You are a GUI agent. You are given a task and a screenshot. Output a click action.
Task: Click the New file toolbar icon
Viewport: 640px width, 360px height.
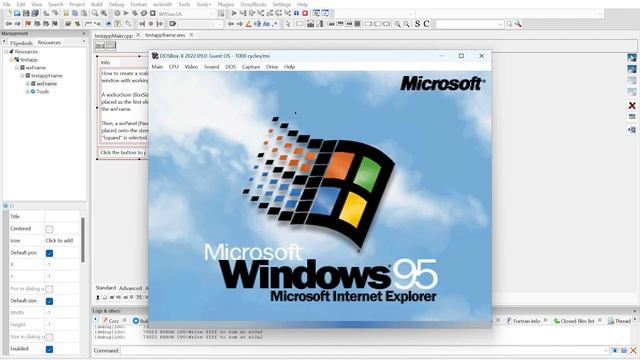pyautogui.click(x=8, y=13)
